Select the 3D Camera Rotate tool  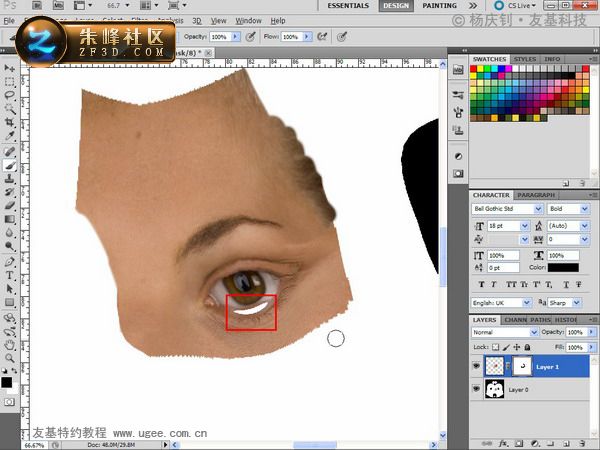coord(10,331)
